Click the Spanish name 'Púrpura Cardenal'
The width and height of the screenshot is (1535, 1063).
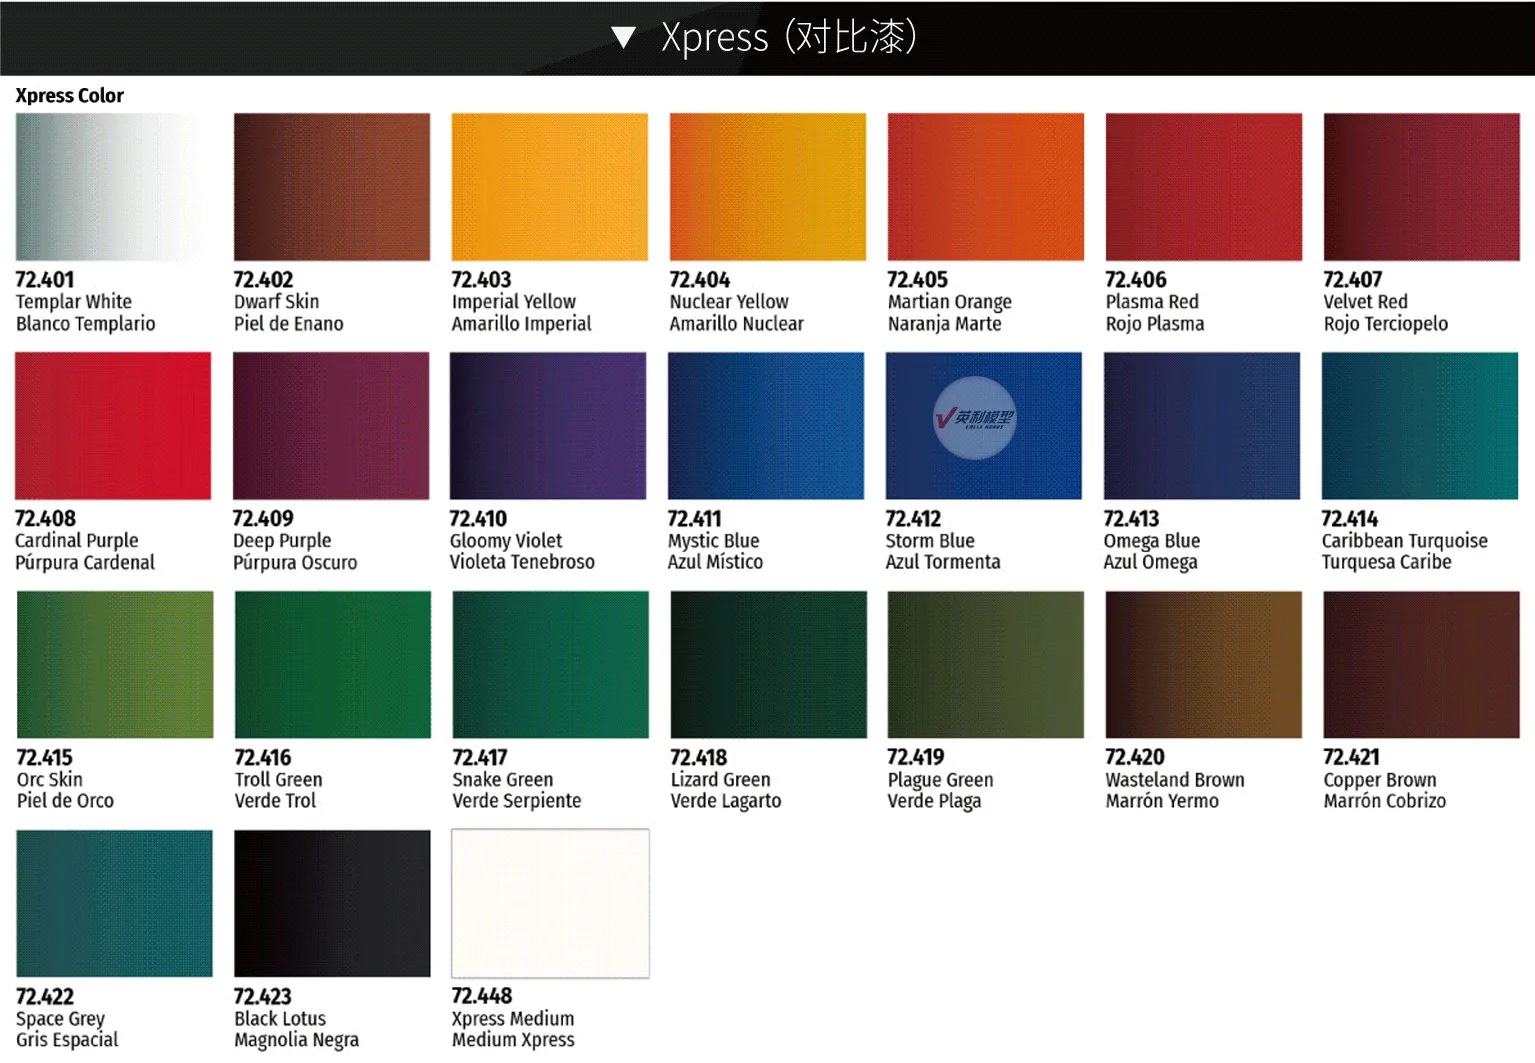[x=85, y=563]
